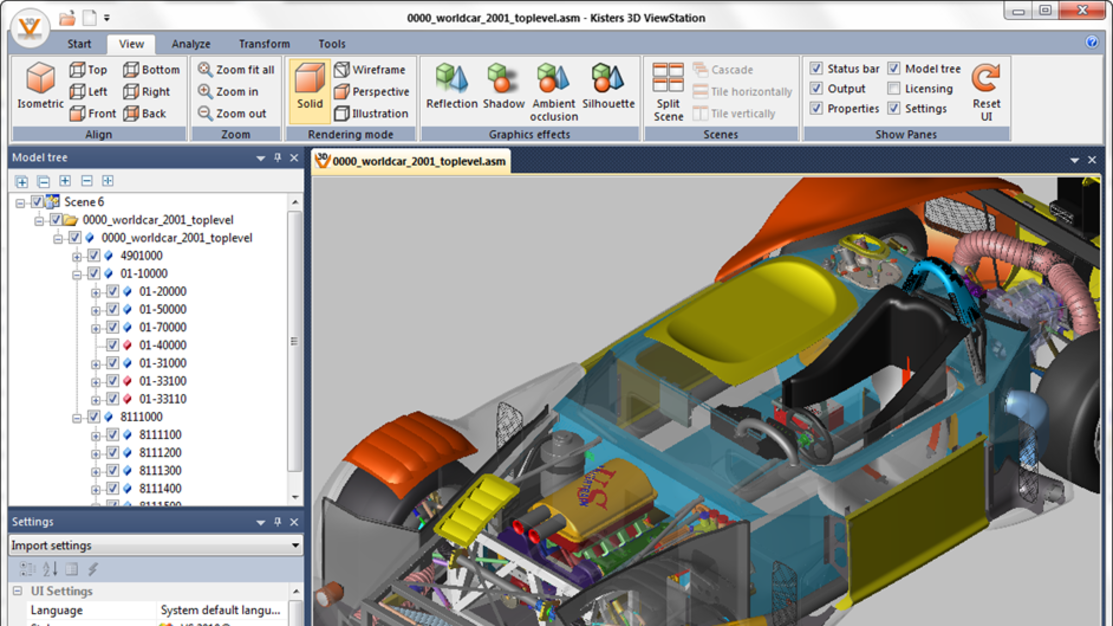Expand the 8111100 tree node
The height and width of the screenshot is (626, 1113).
[96, 436]
